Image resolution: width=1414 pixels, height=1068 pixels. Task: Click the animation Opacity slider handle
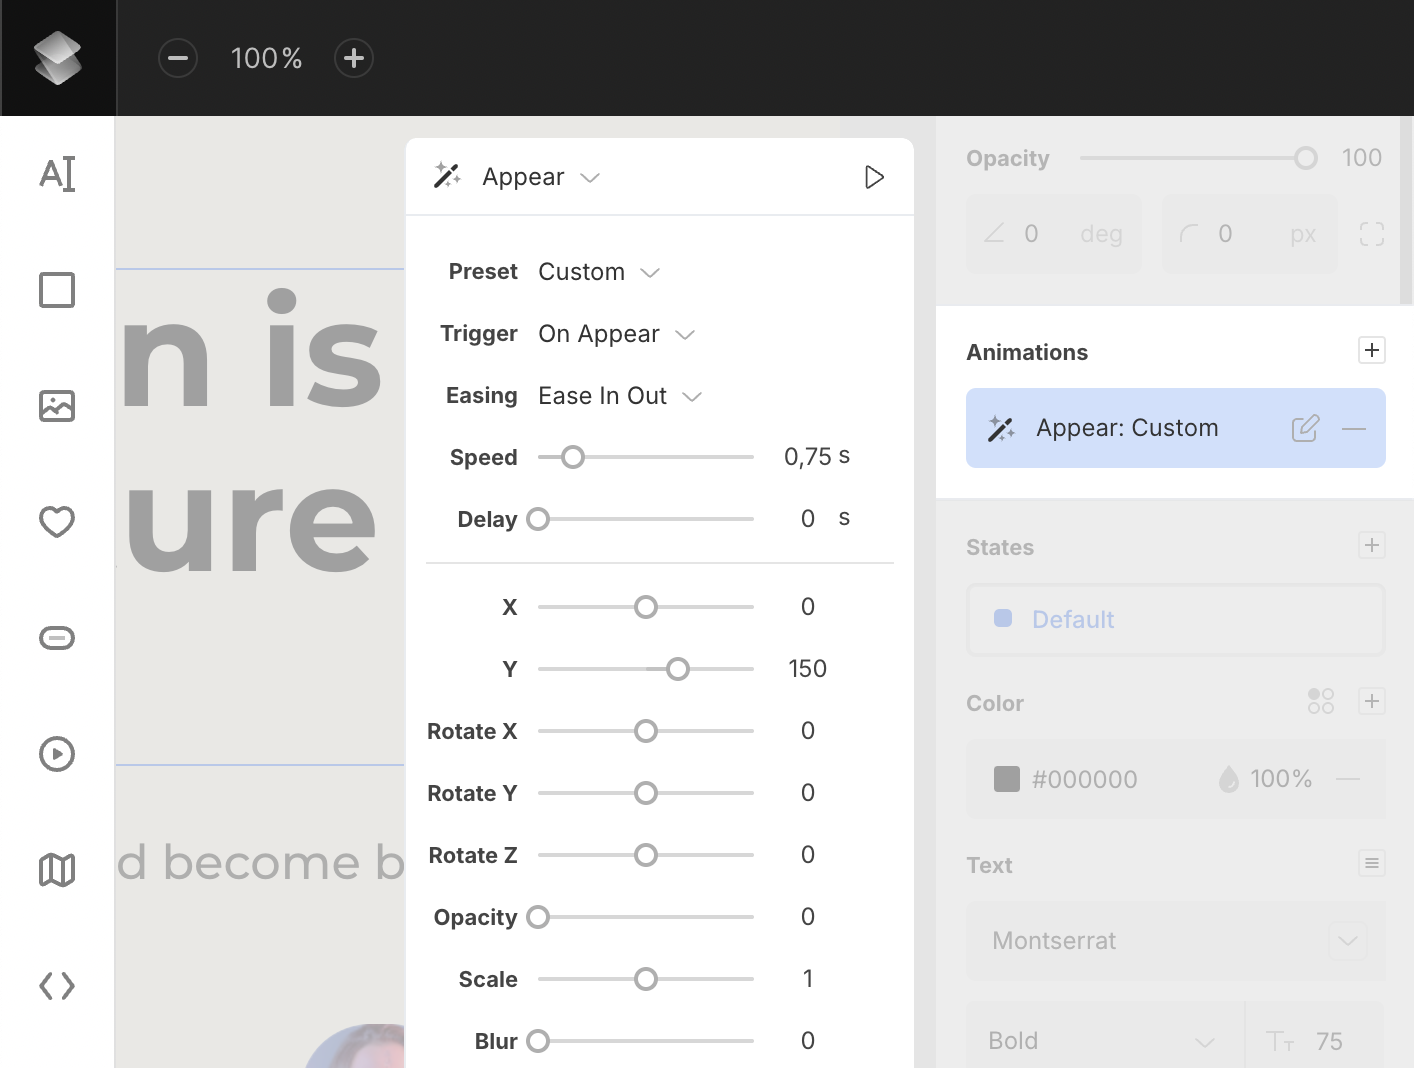coord(538,917)
